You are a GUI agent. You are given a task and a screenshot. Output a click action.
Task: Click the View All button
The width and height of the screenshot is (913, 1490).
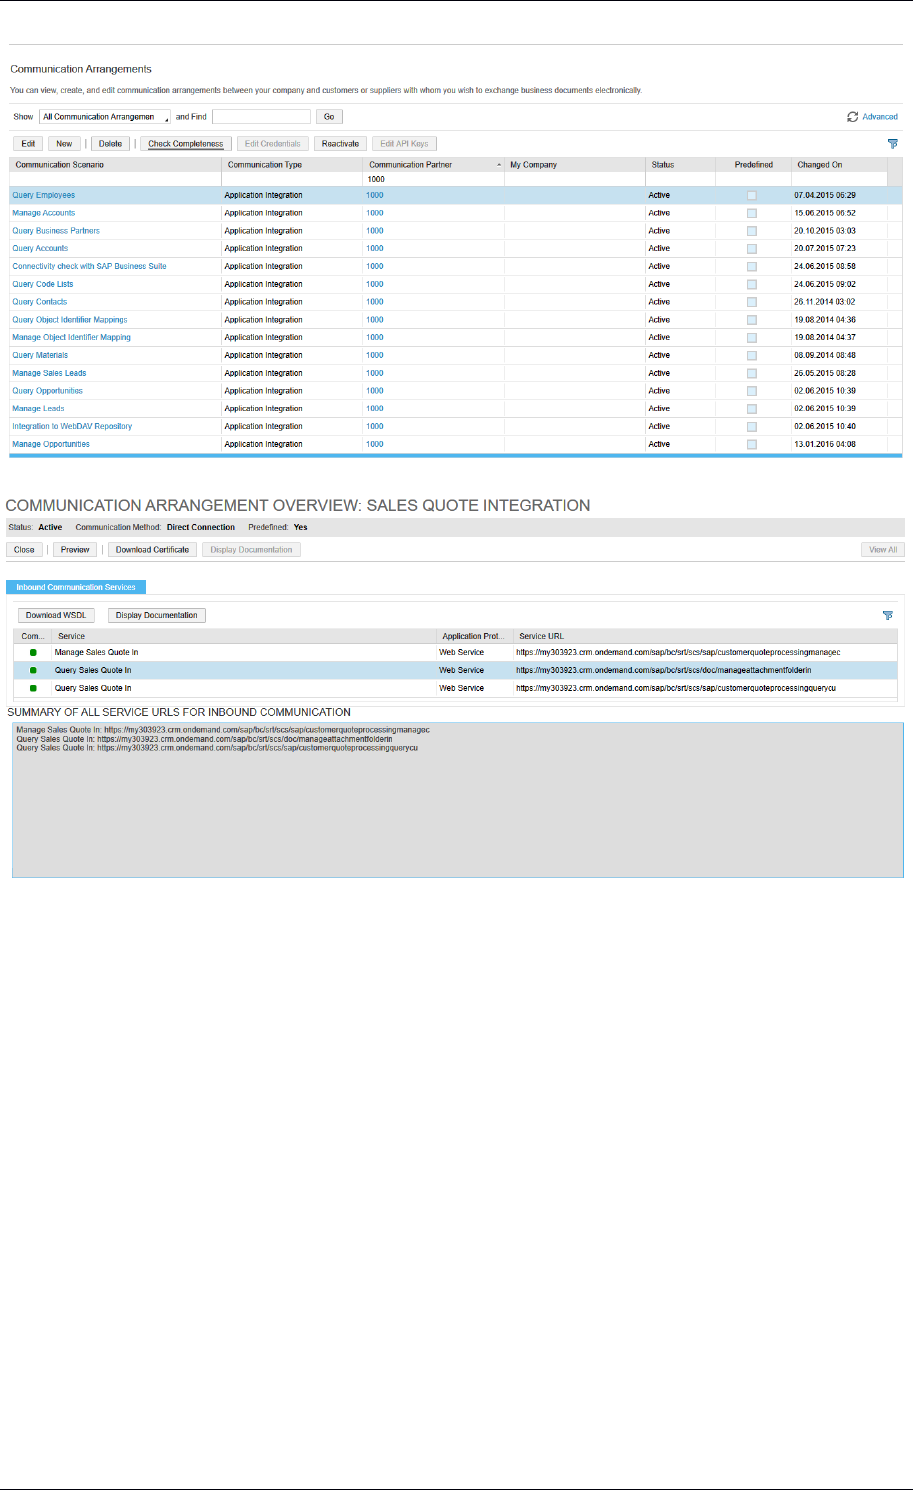[883, 550]
